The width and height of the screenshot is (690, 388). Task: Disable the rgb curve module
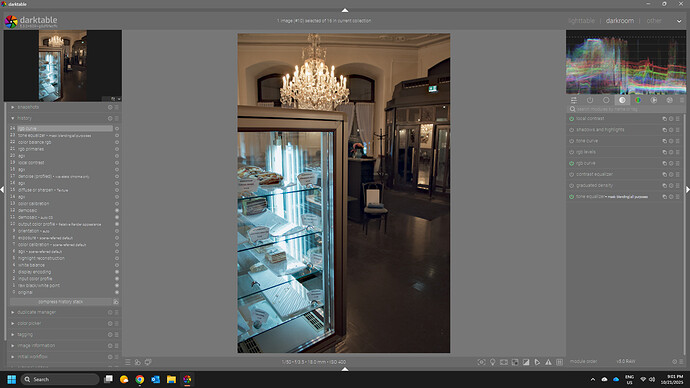click(572, 163)
